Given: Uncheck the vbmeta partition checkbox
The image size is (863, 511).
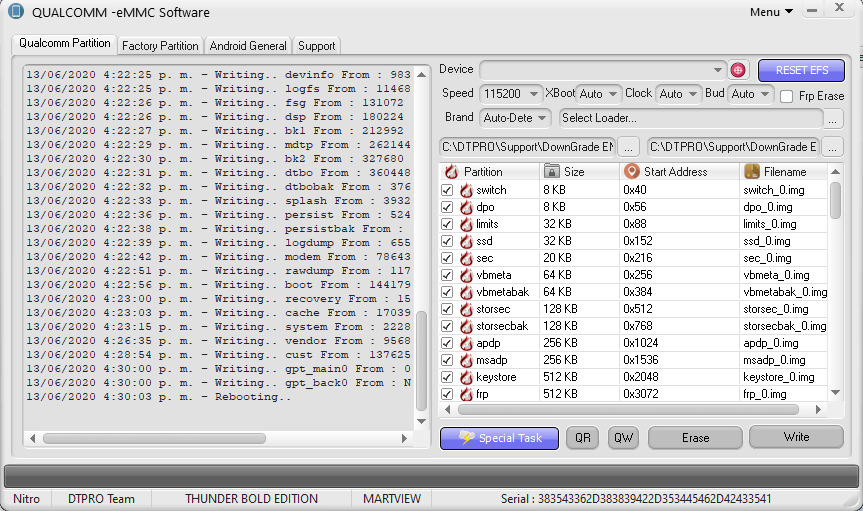Looking at the screenshot, I should click(x=447, y=275).
